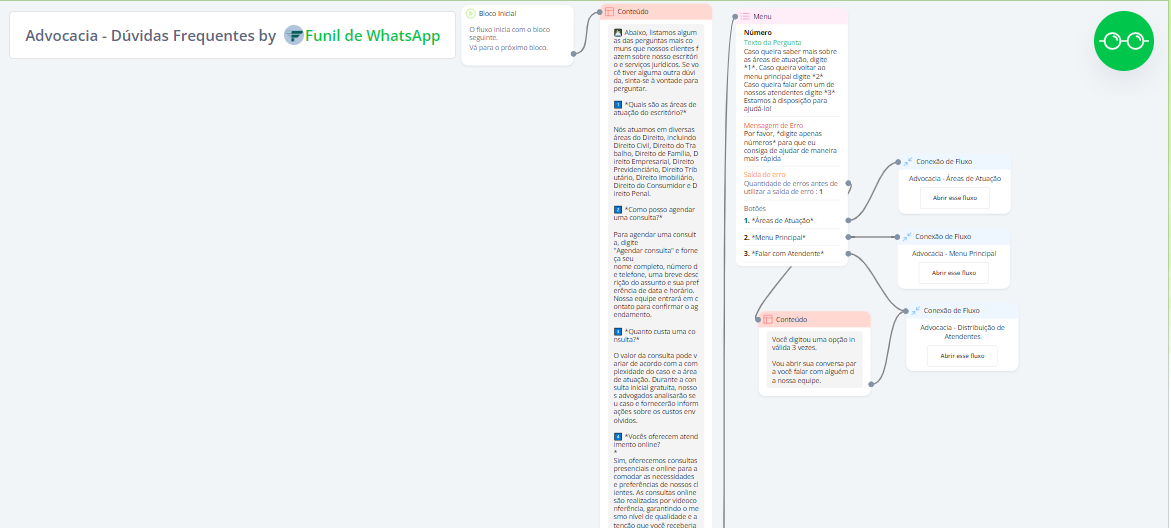Screen dimensions: 1171x528
Task: Click the Distribuição de Atendentes connection icon
Action: (915, 310)
